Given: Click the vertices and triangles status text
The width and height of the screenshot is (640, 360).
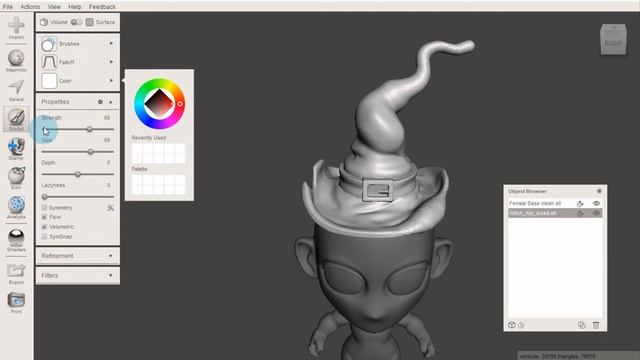Looking at the screenshot, I should click(557, 356).
